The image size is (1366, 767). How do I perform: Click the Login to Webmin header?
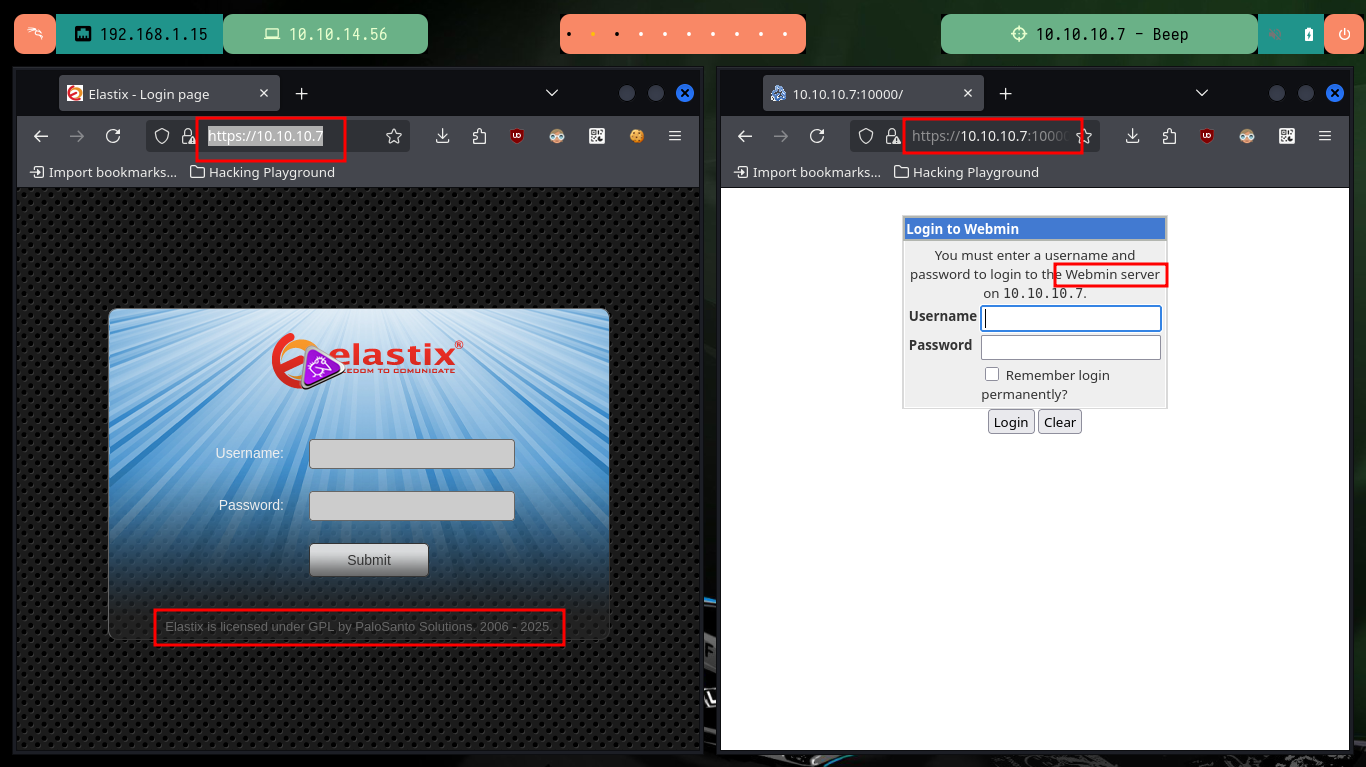click(1035, 229)
